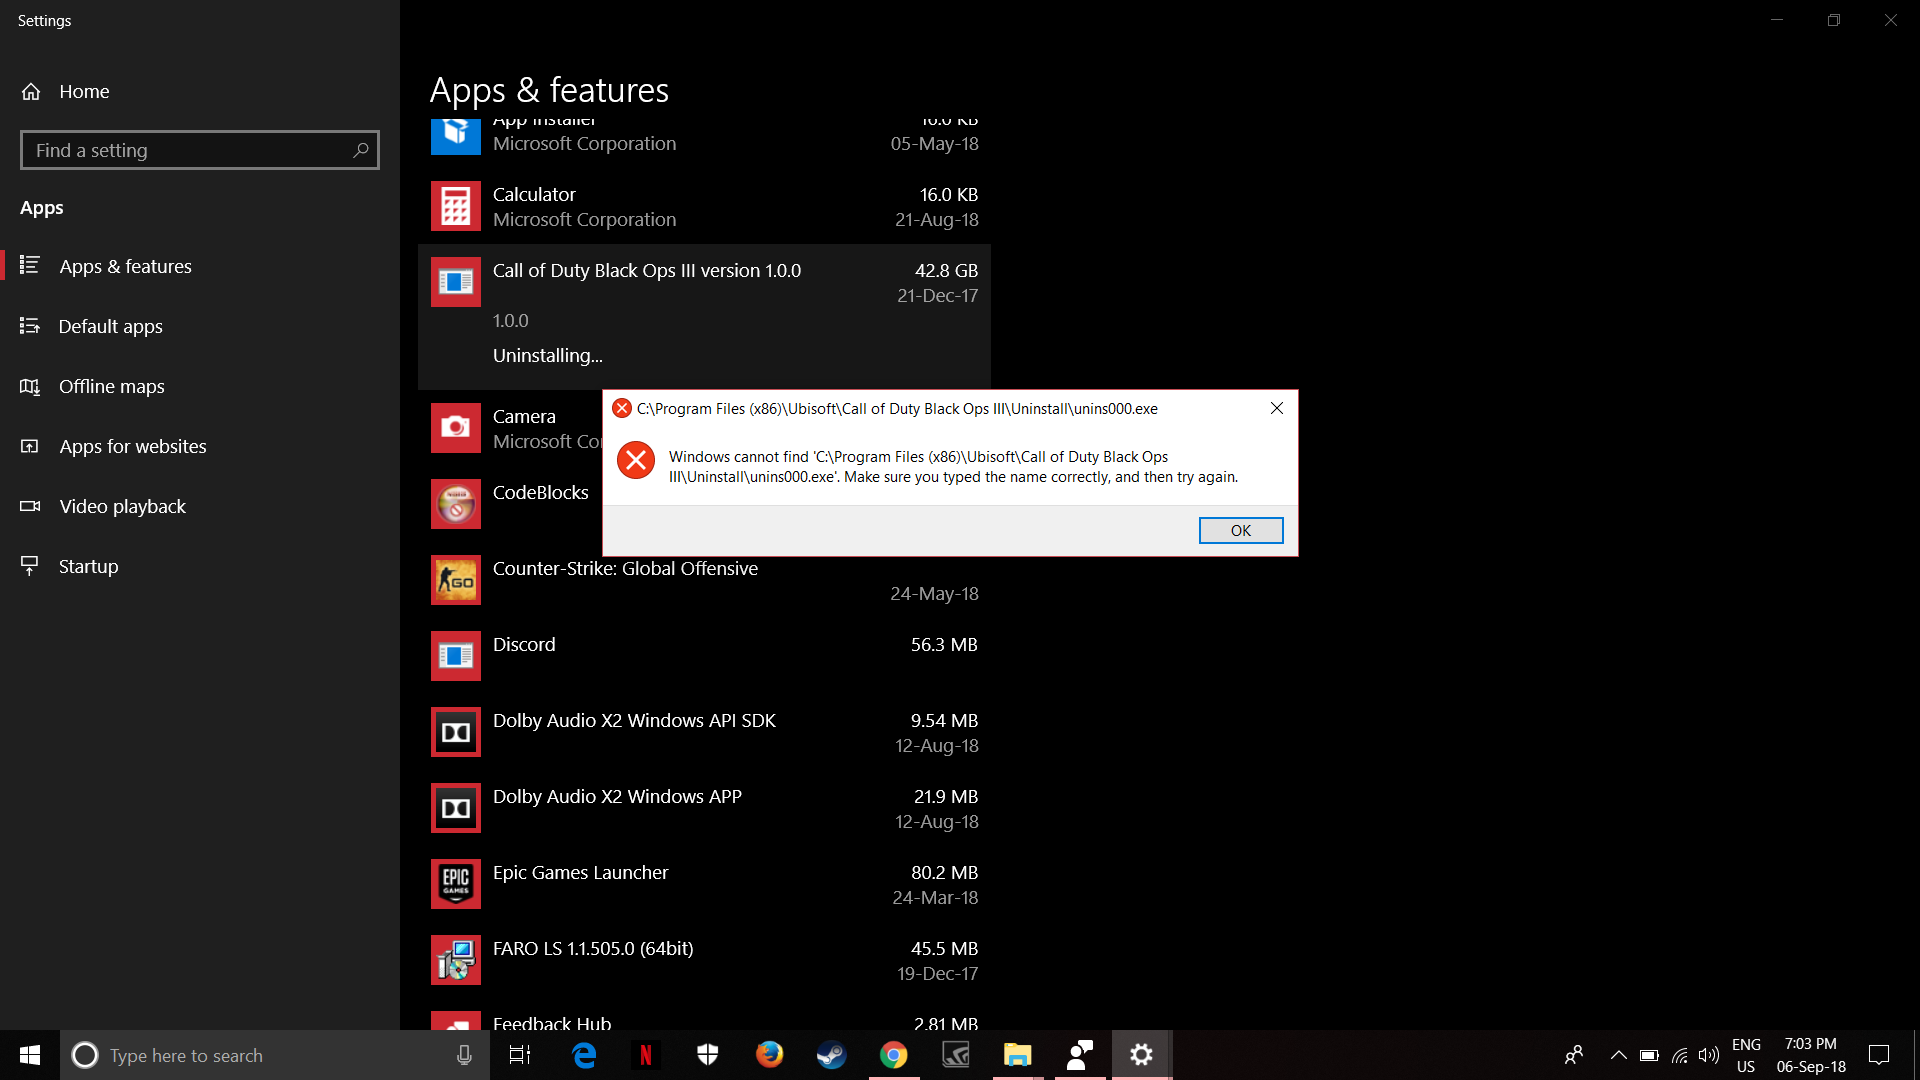Screen dimensions: 1920x1080
Task: Select Default apps in sidebar
Action: point(110,326)
